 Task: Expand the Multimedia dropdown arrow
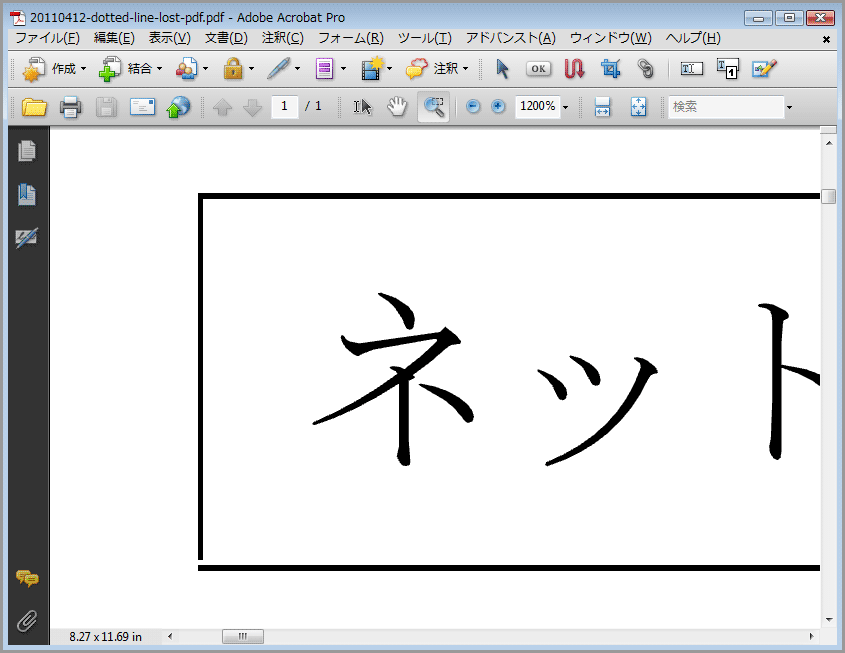tap(389, 69)
